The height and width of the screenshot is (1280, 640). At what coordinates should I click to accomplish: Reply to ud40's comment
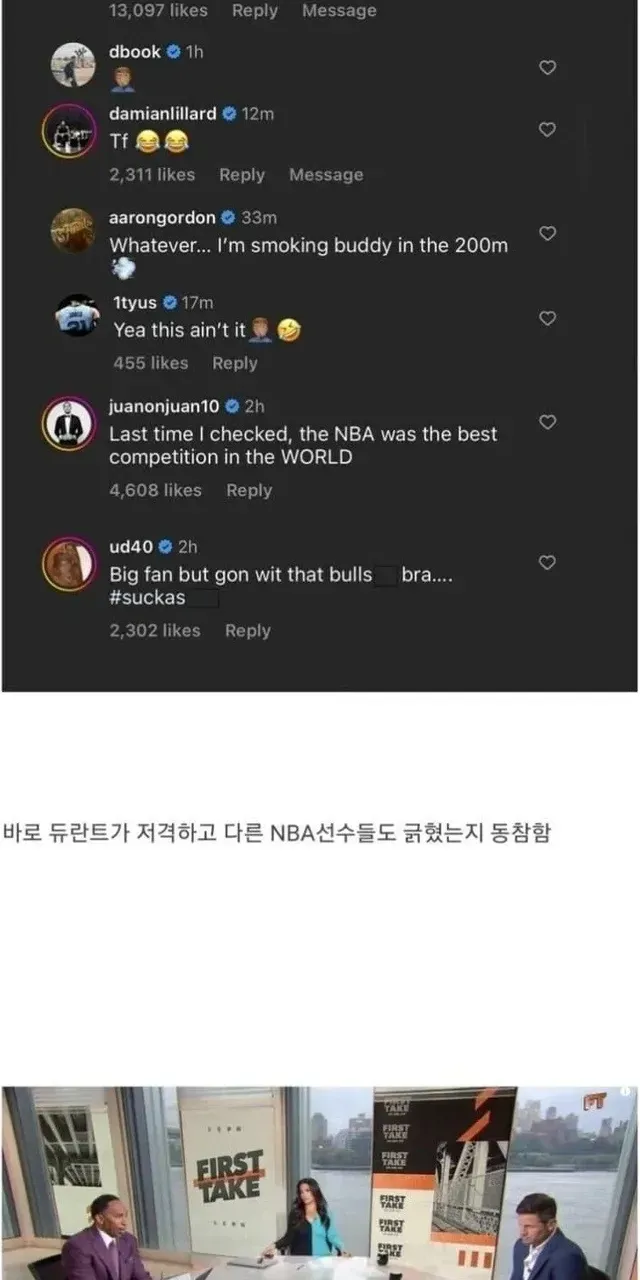point(248,631)
